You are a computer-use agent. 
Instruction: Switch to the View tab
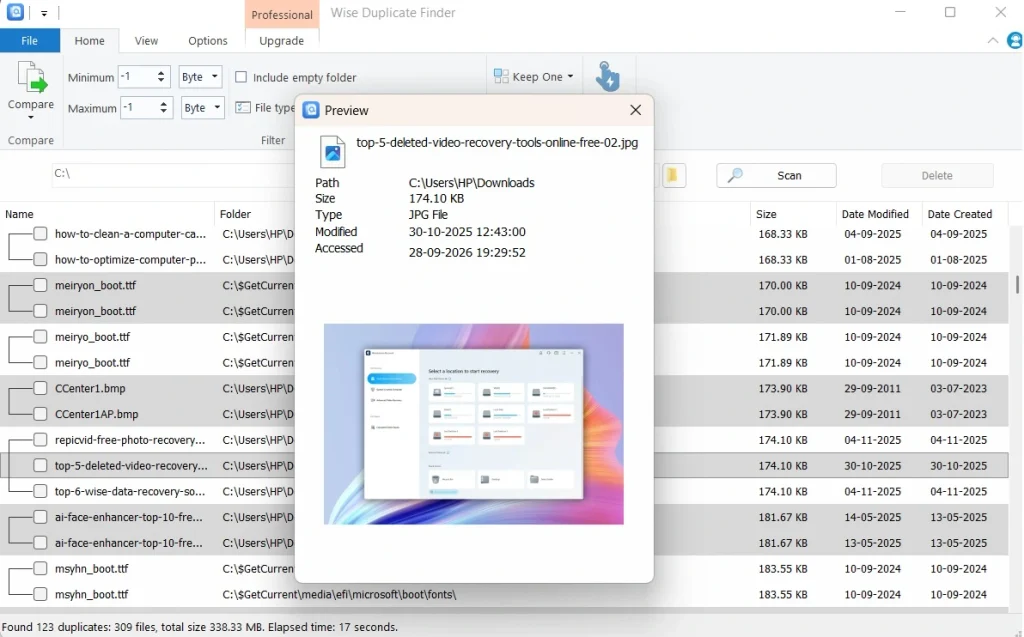(x=146, y=41)
